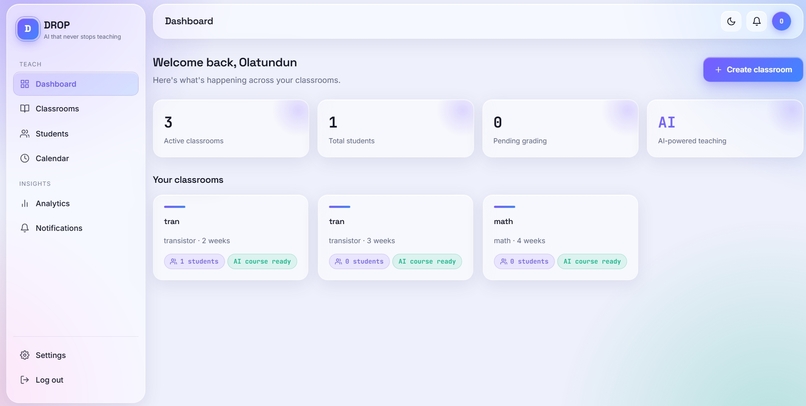
Task: Click the Calendar clock icon
Action: coord(24,158)
